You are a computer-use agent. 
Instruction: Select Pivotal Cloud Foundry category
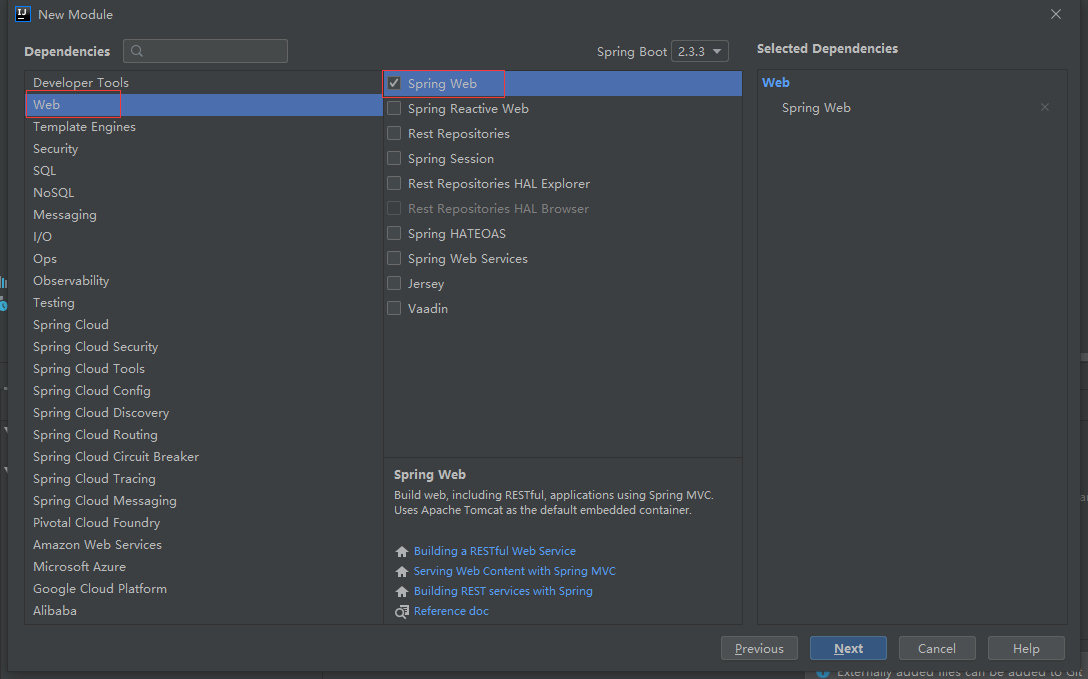(203, 523)
